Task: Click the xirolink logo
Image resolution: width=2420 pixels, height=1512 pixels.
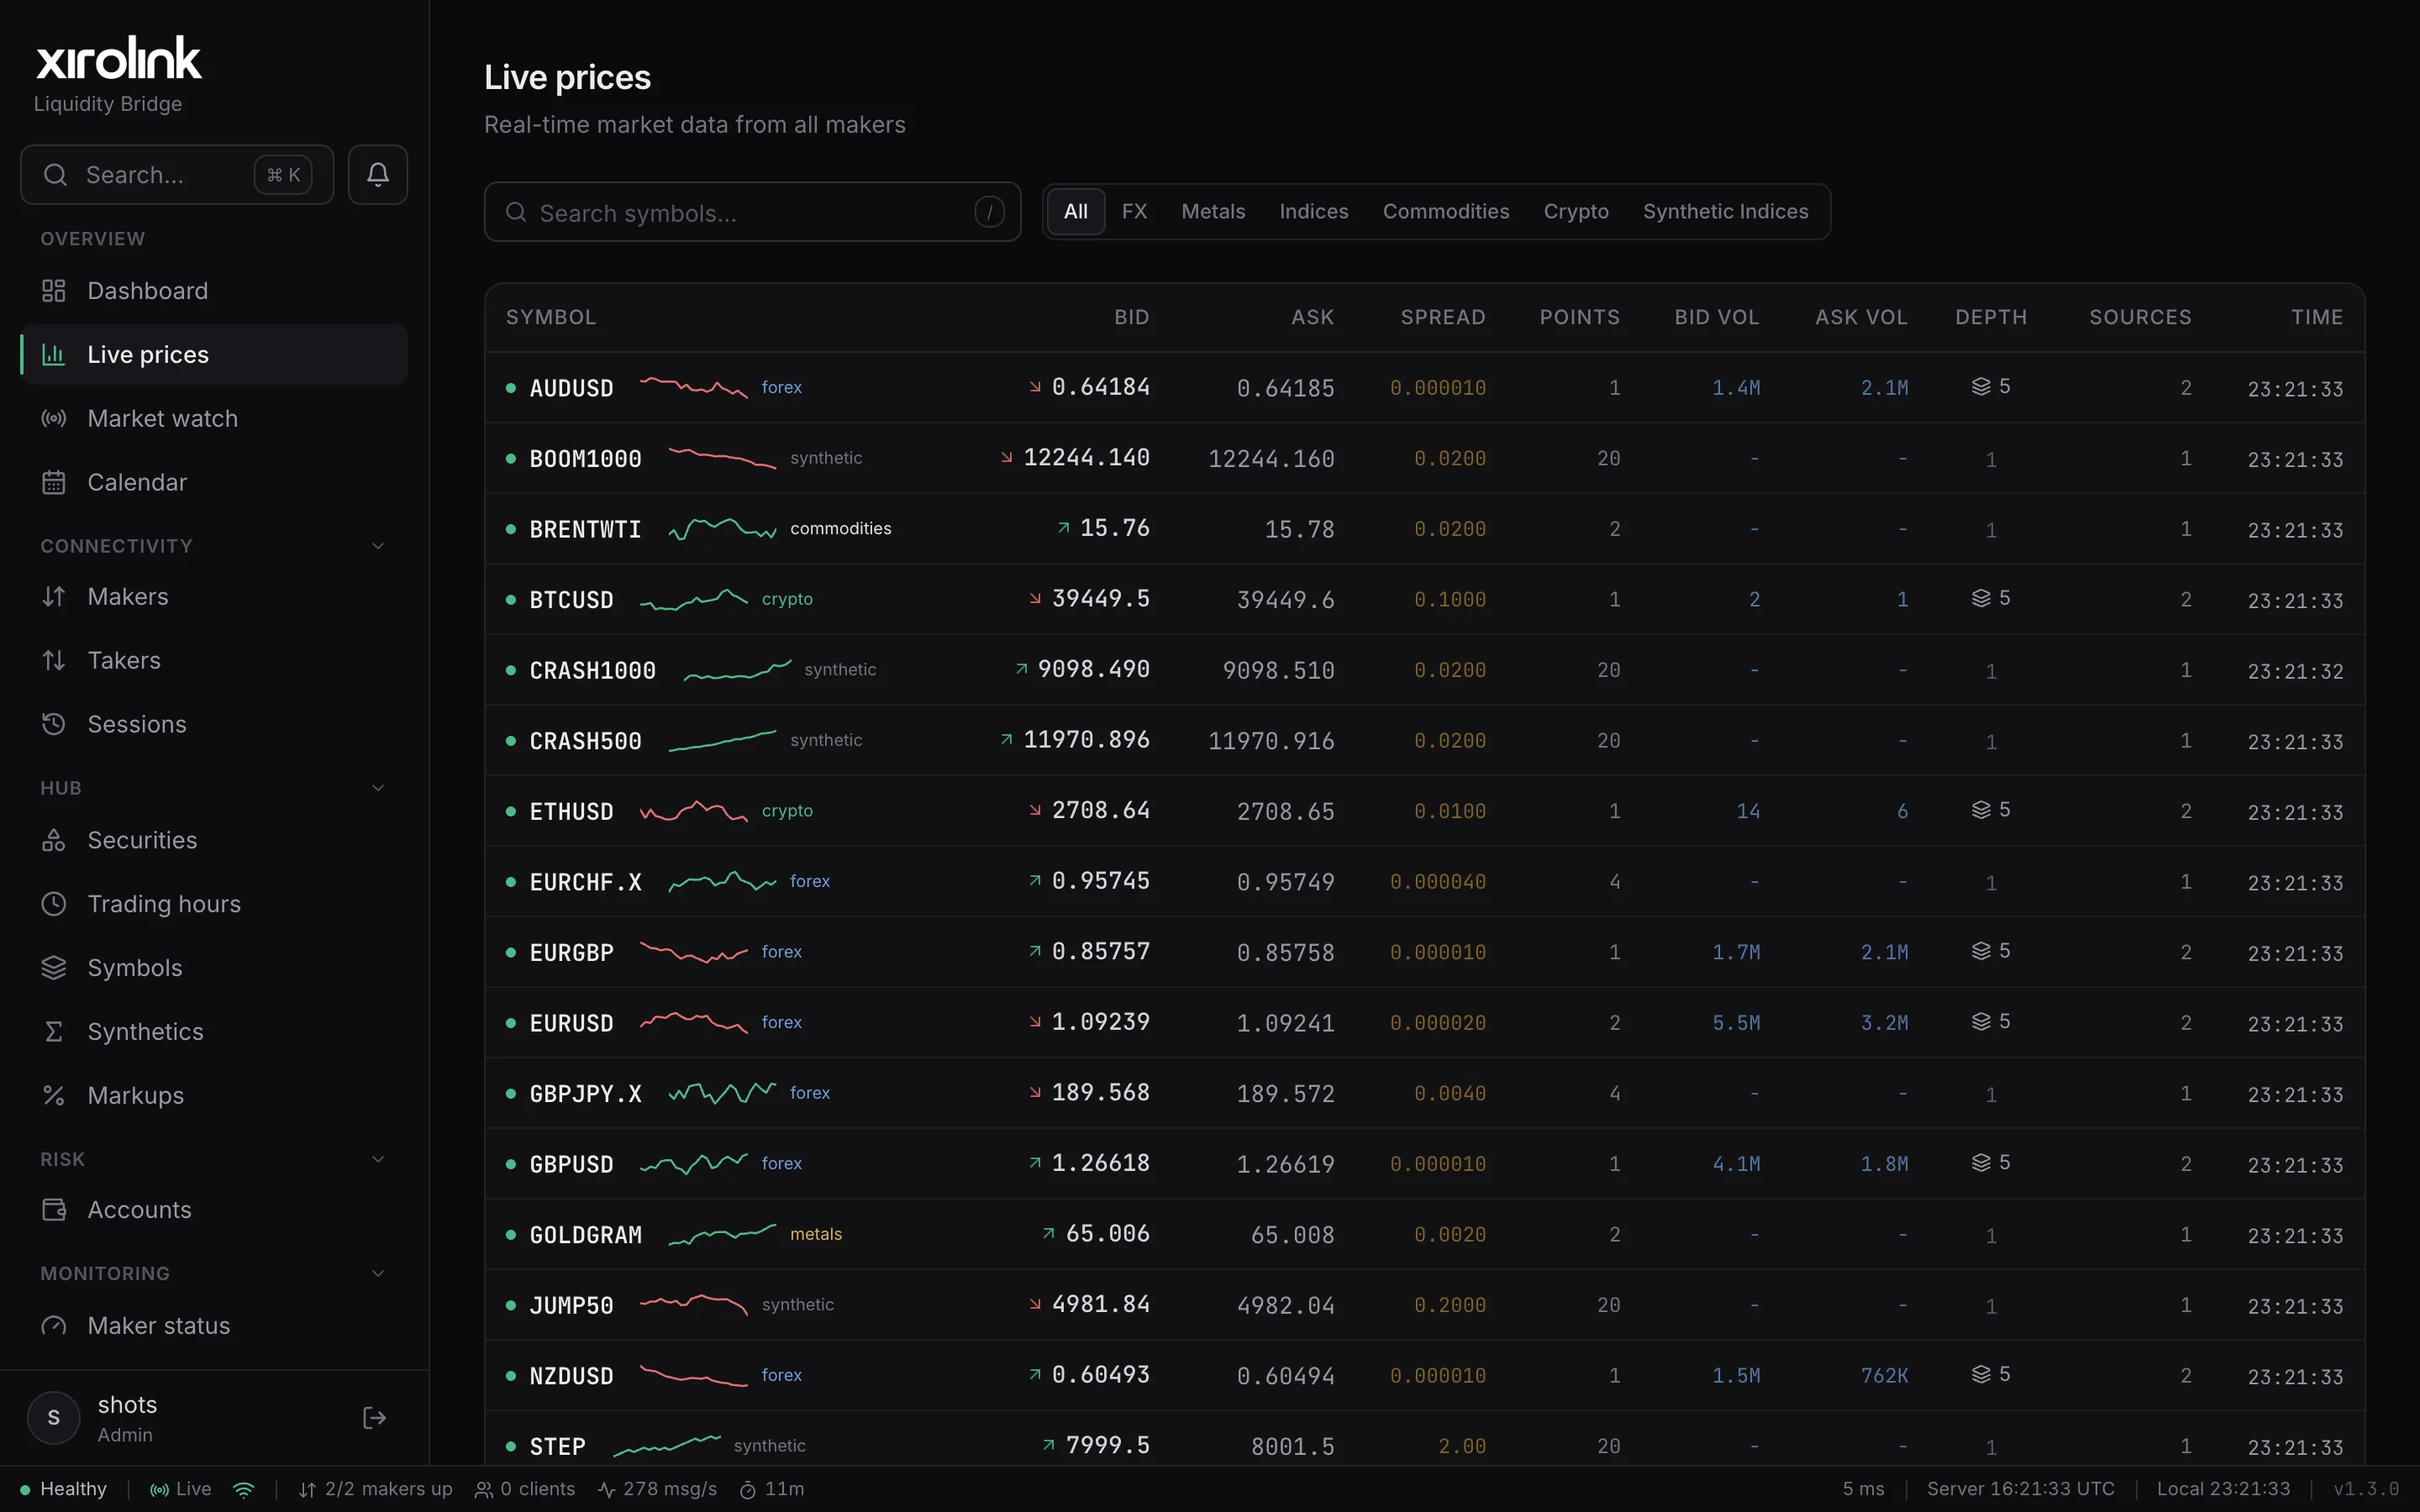Action: pos(118,58)
